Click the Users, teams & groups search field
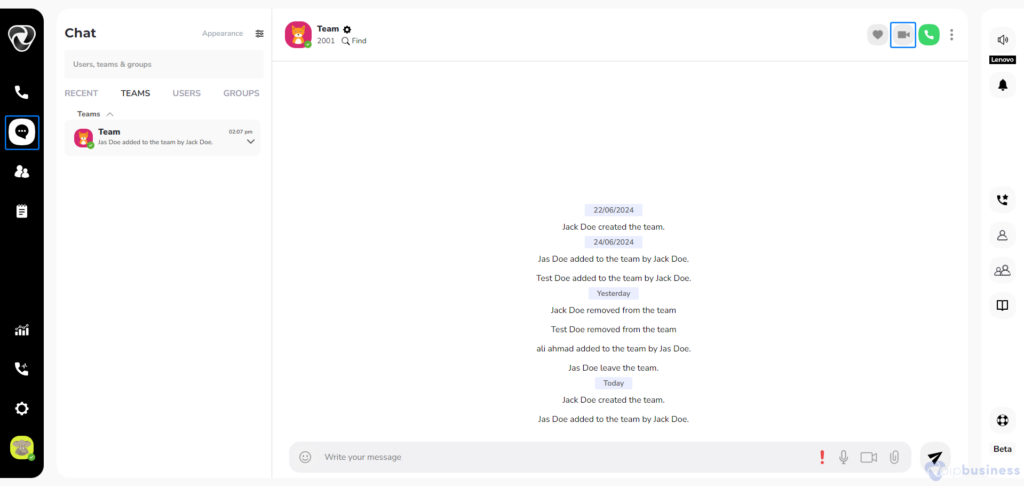 point(164,65)
